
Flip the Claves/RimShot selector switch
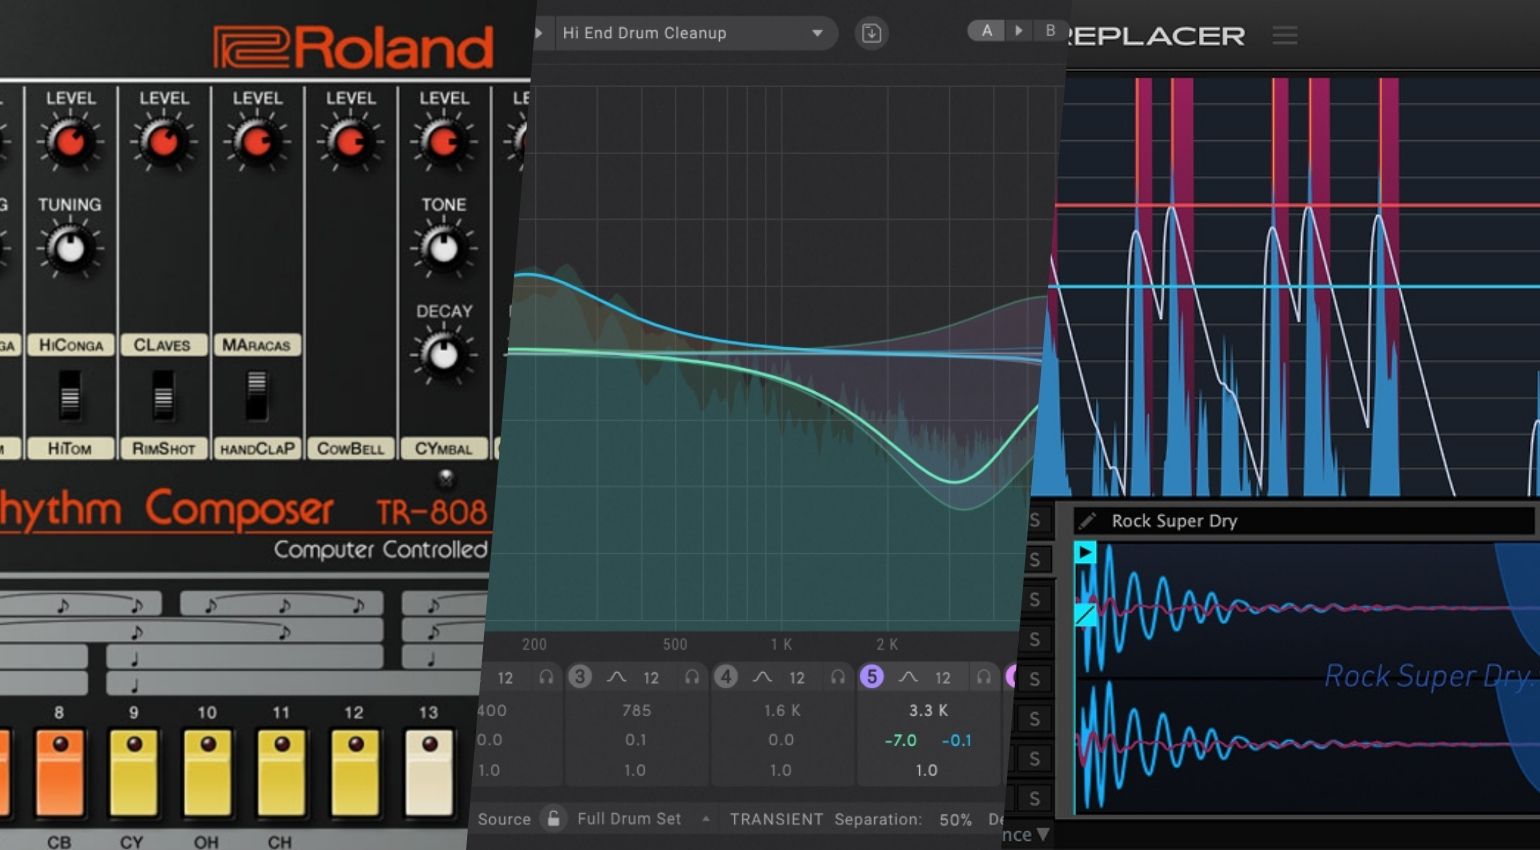pyautogui.click(x=163, y=395)
